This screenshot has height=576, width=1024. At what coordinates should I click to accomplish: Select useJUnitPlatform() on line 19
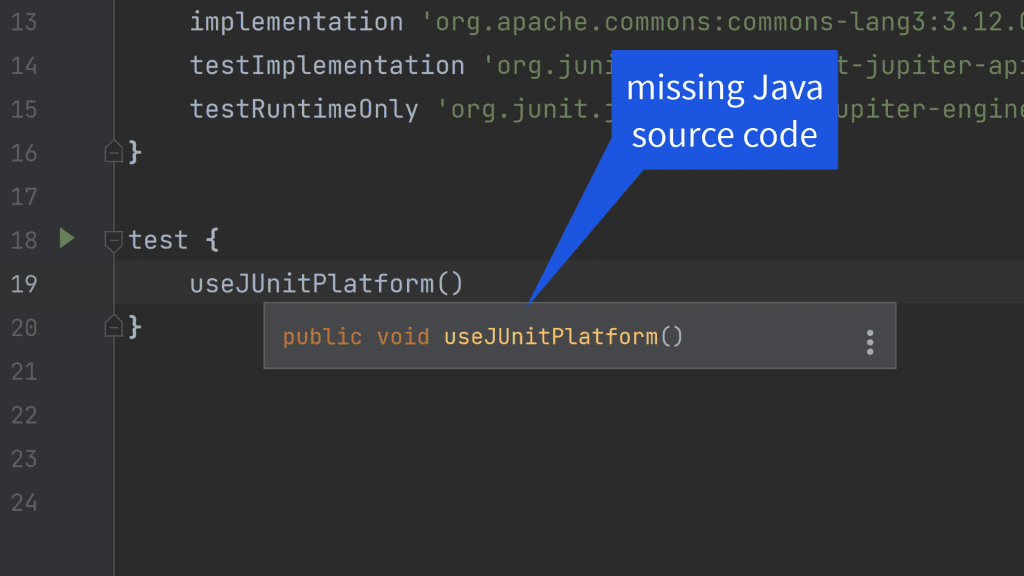pyautogui.click(x=325, y=283)
